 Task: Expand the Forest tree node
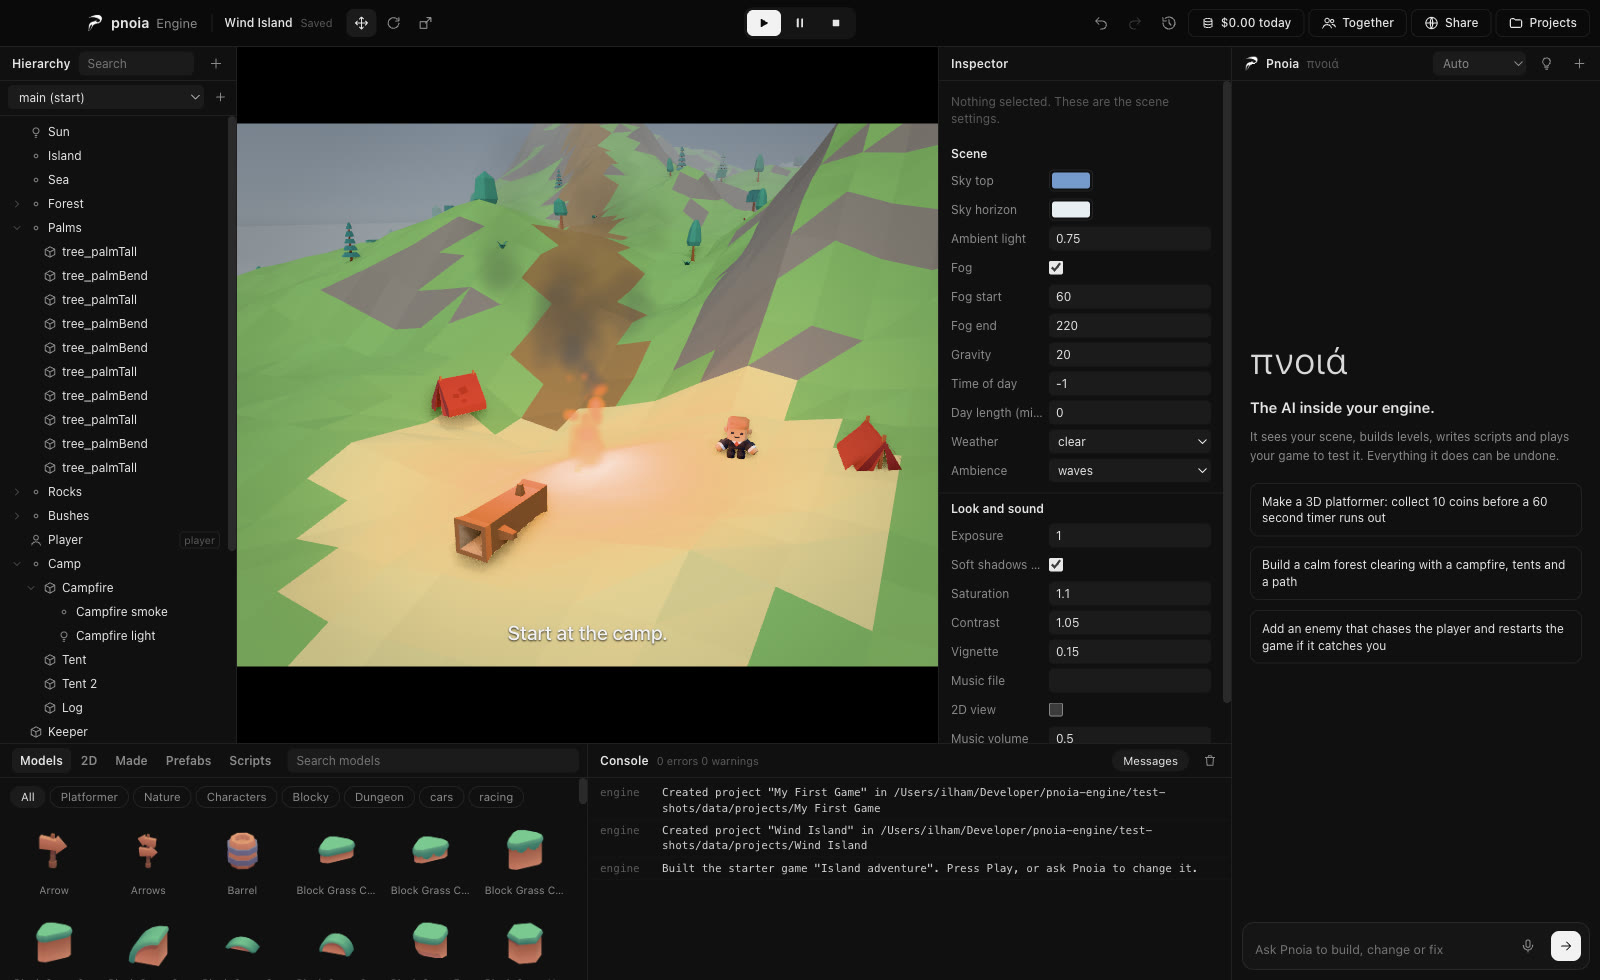(17, 204)
